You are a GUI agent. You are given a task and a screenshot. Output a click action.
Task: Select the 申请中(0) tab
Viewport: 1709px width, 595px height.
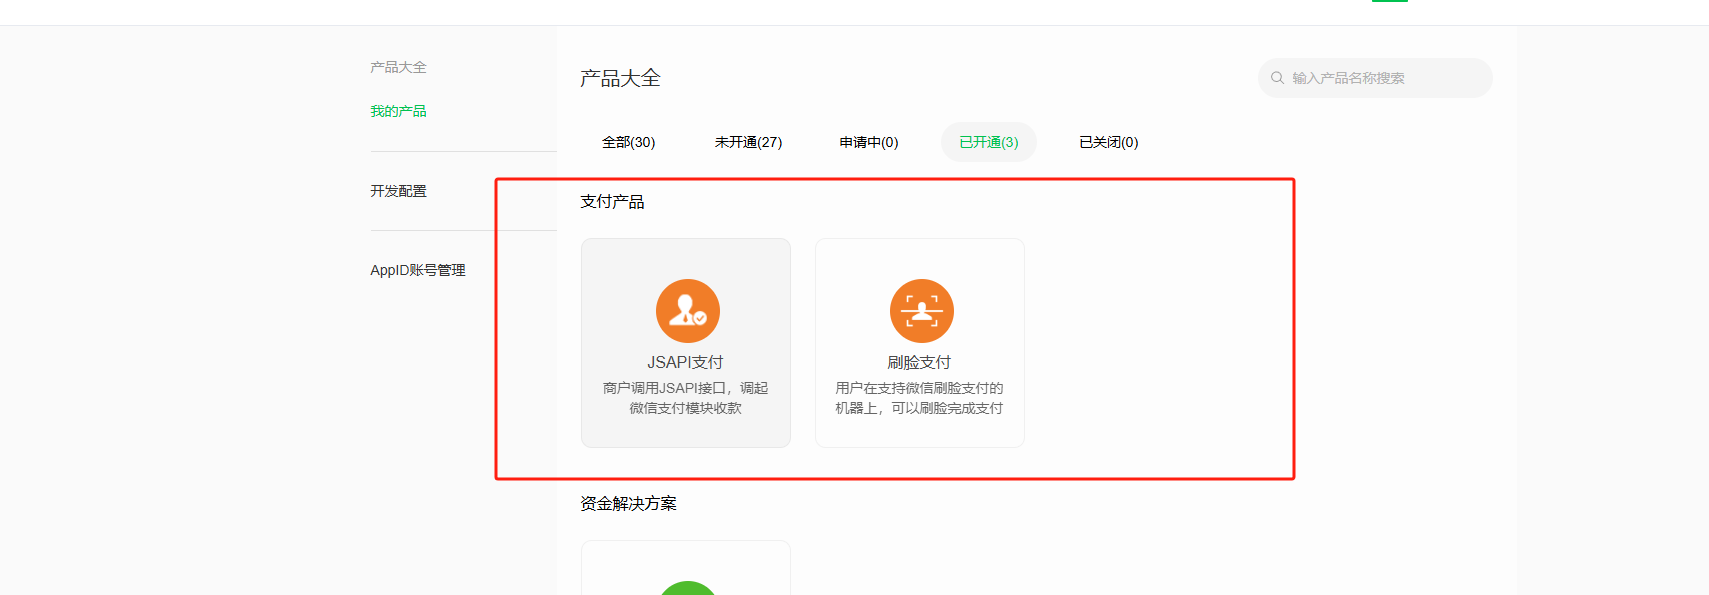tap(869, 142)
